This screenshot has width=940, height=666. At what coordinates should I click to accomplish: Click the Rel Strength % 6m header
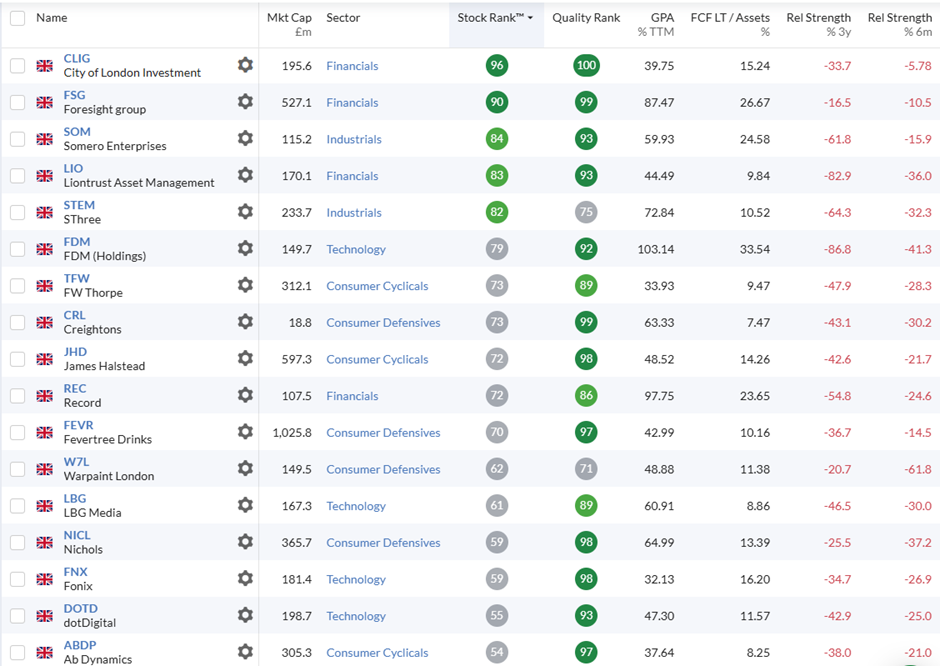[x=900, y=25]
